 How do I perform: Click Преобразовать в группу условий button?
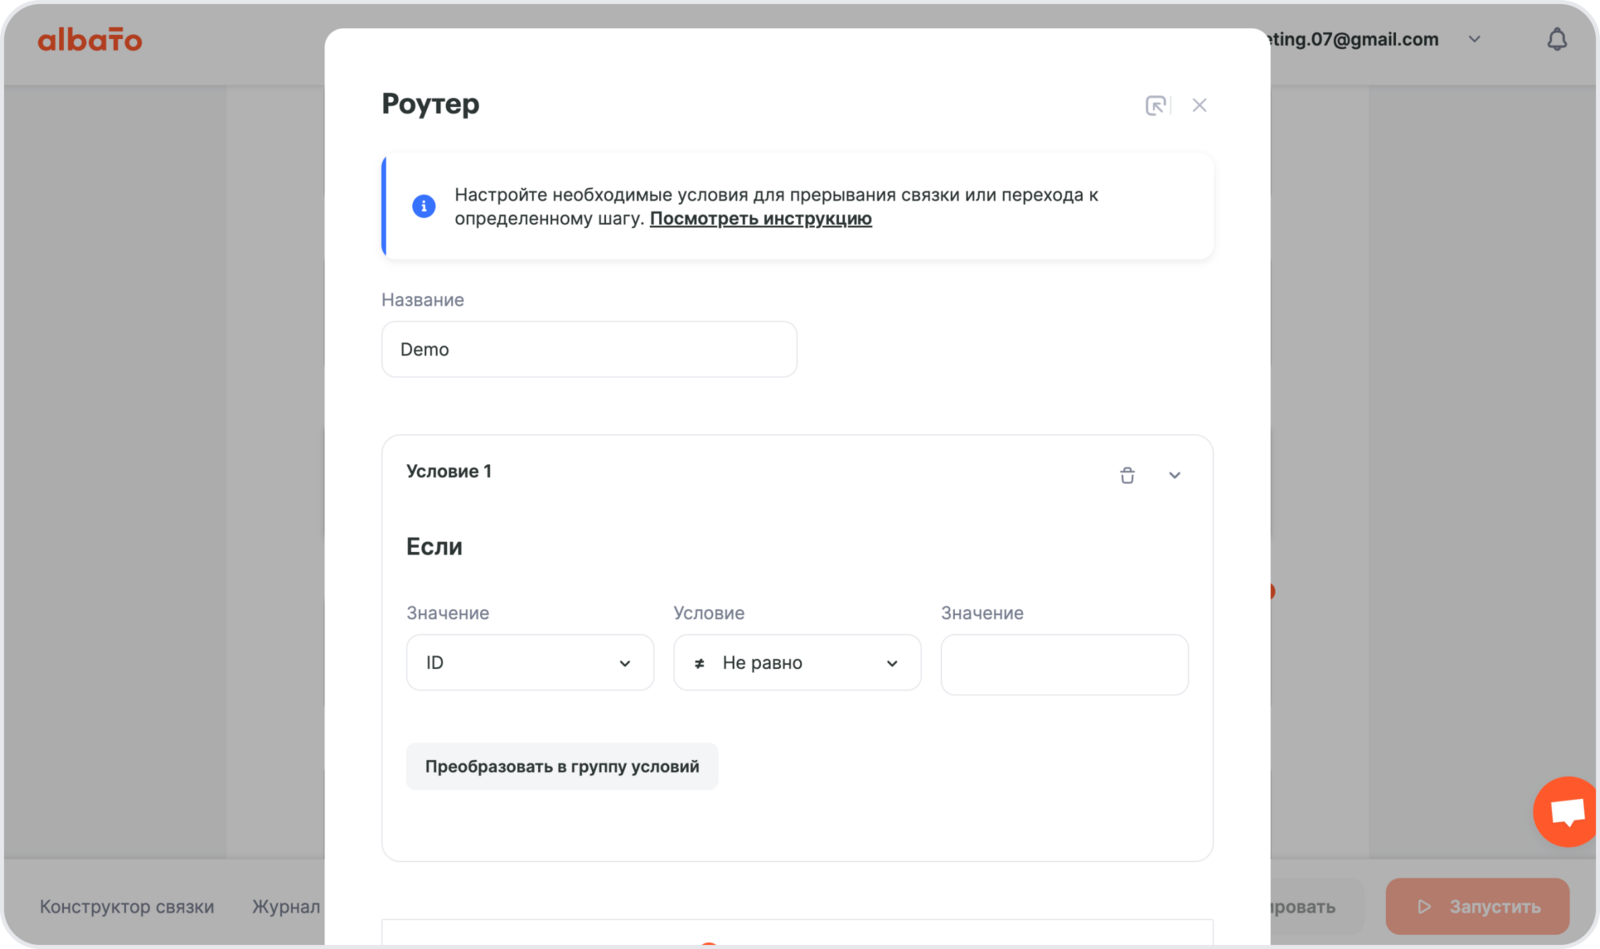pyautogui.click(x=562, y=767)
